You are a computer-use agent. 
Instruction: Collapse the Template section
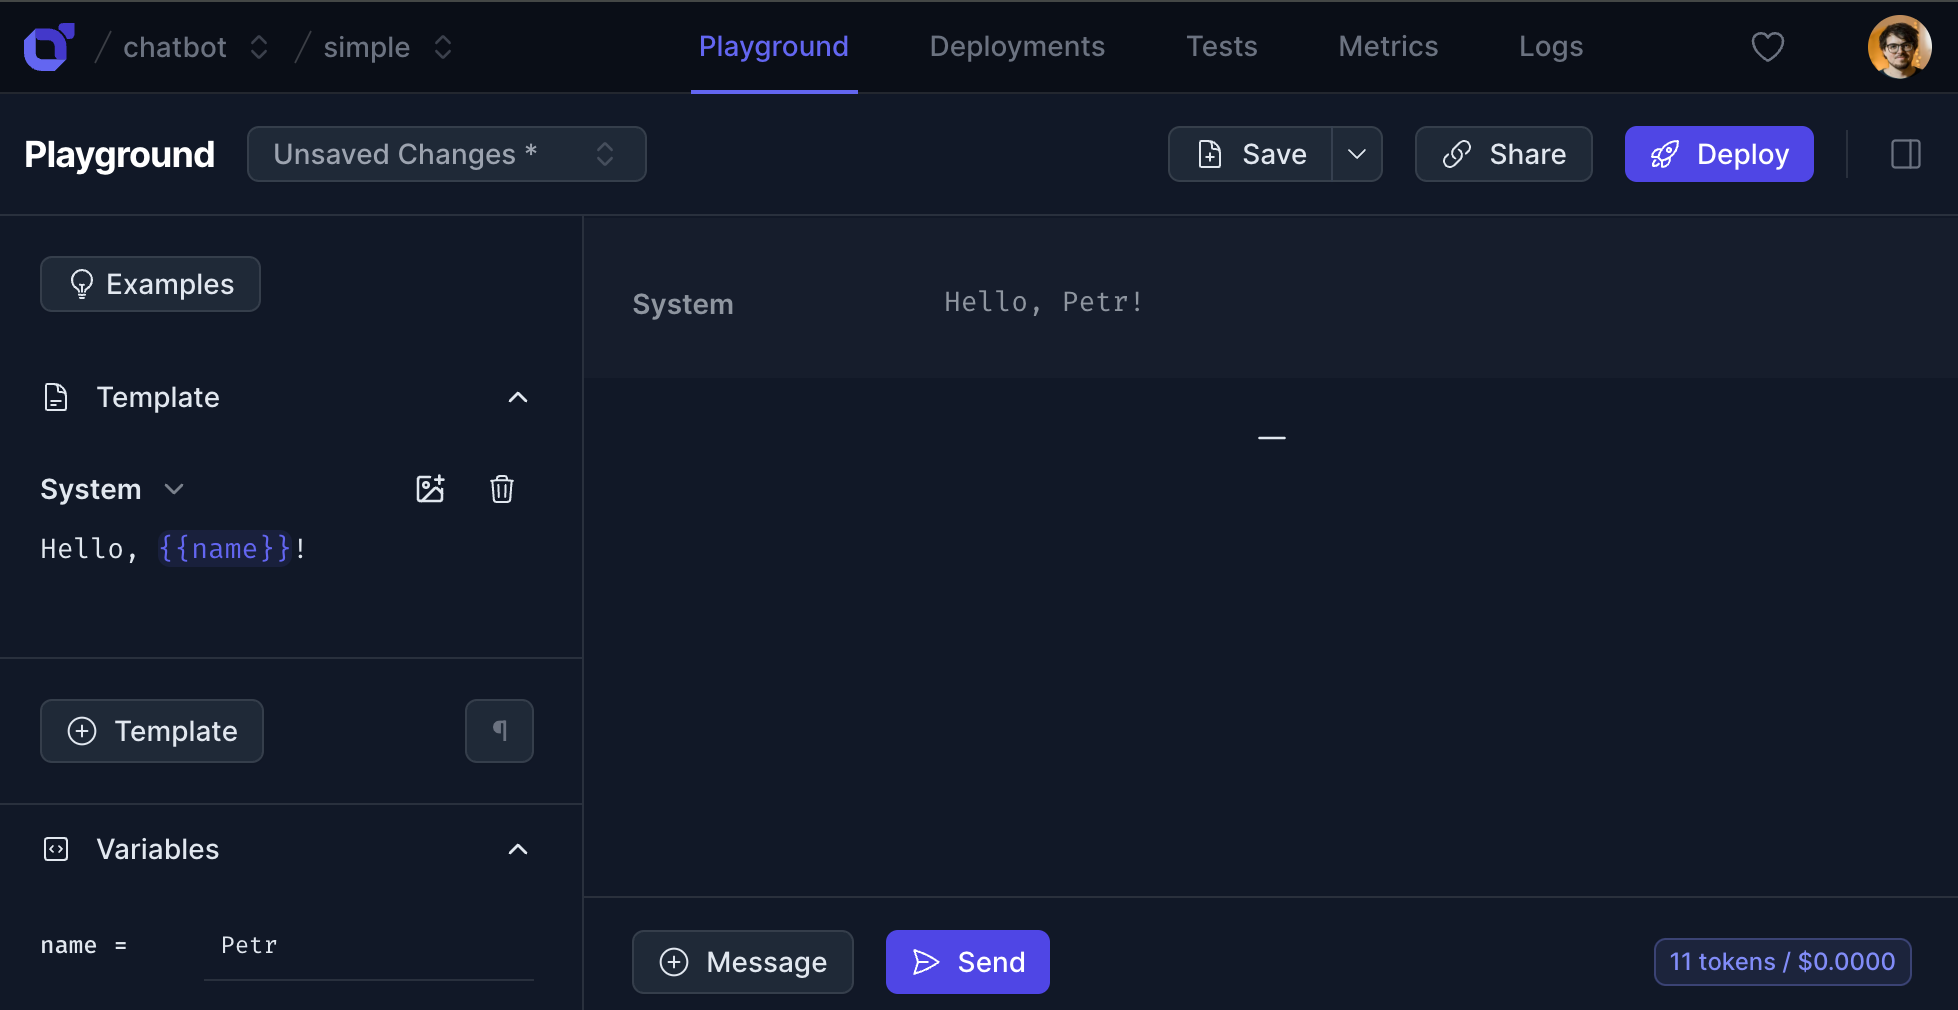point(518,397)
